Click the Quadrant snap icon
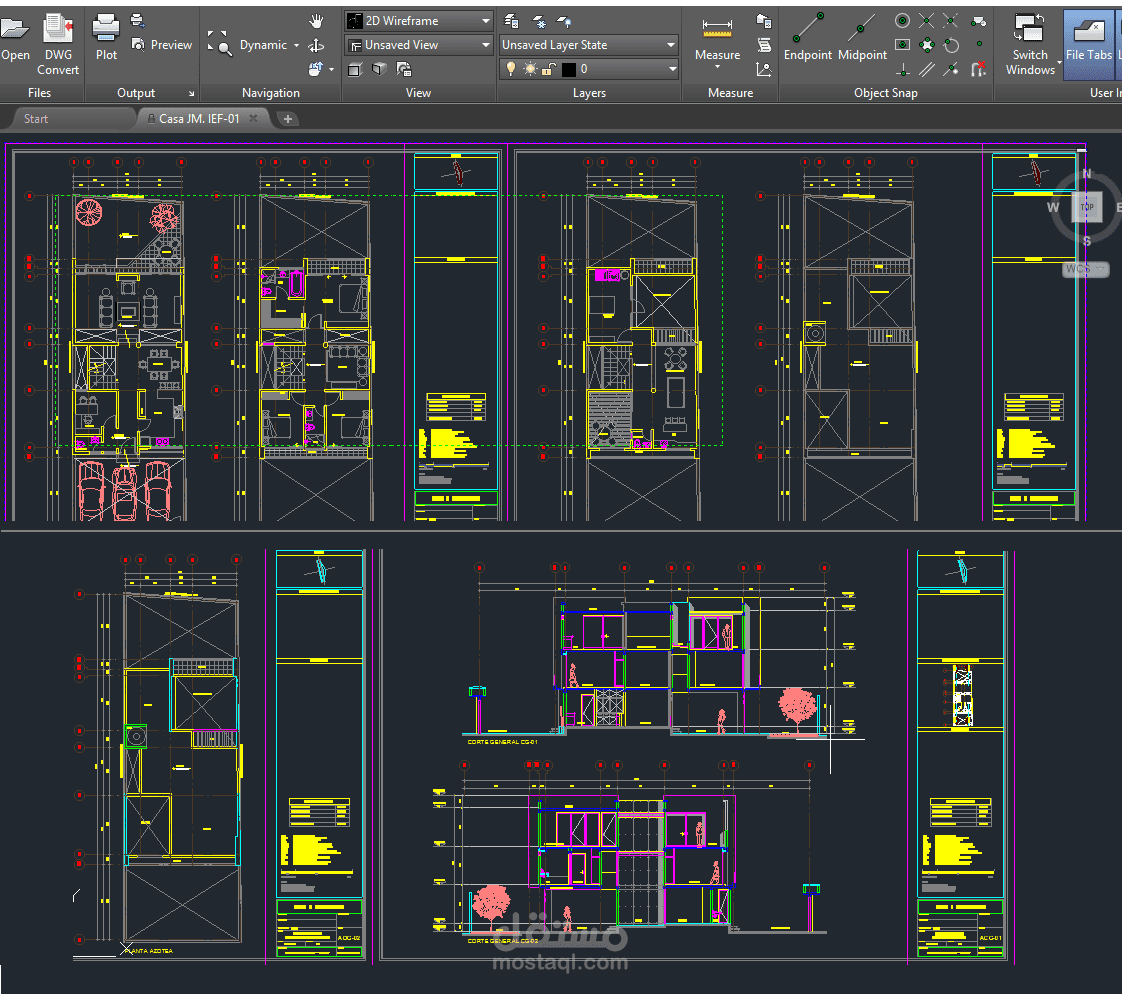Viewport: 1122px width, 994px height. [927, 45]
